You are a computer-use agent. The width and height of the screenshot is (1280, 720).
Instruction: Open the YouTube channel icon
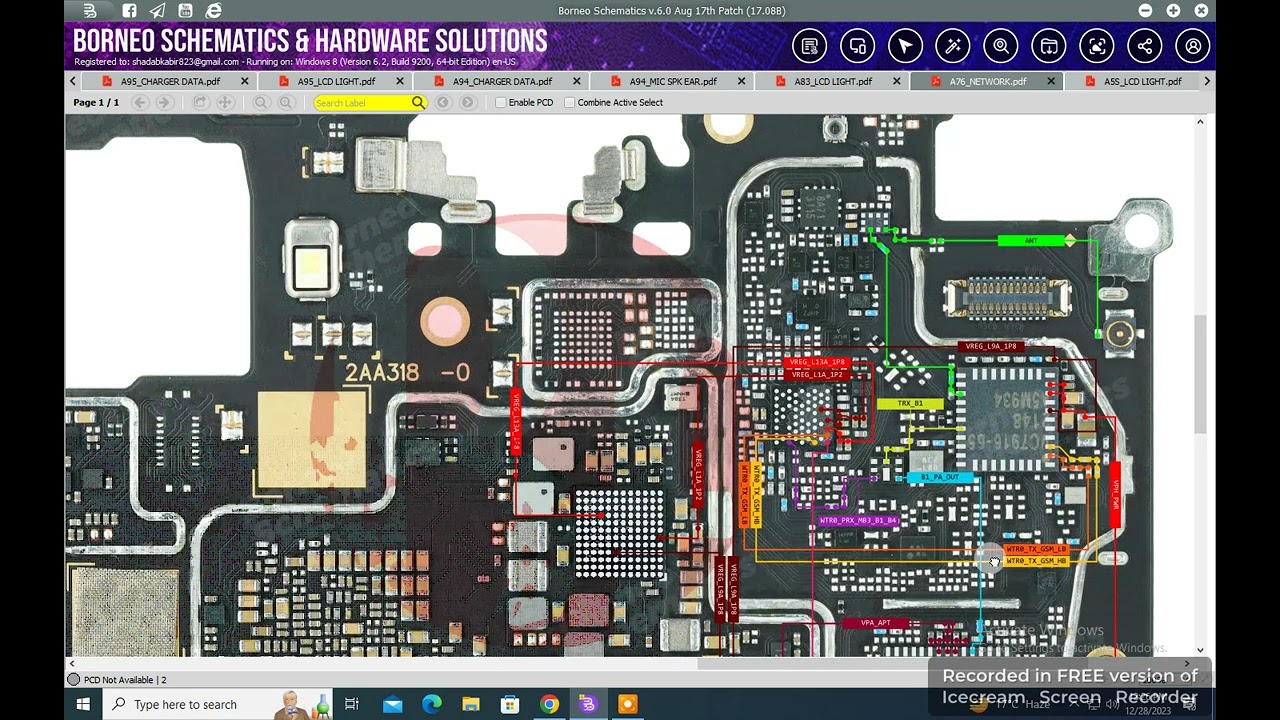(x=185, y=11)
